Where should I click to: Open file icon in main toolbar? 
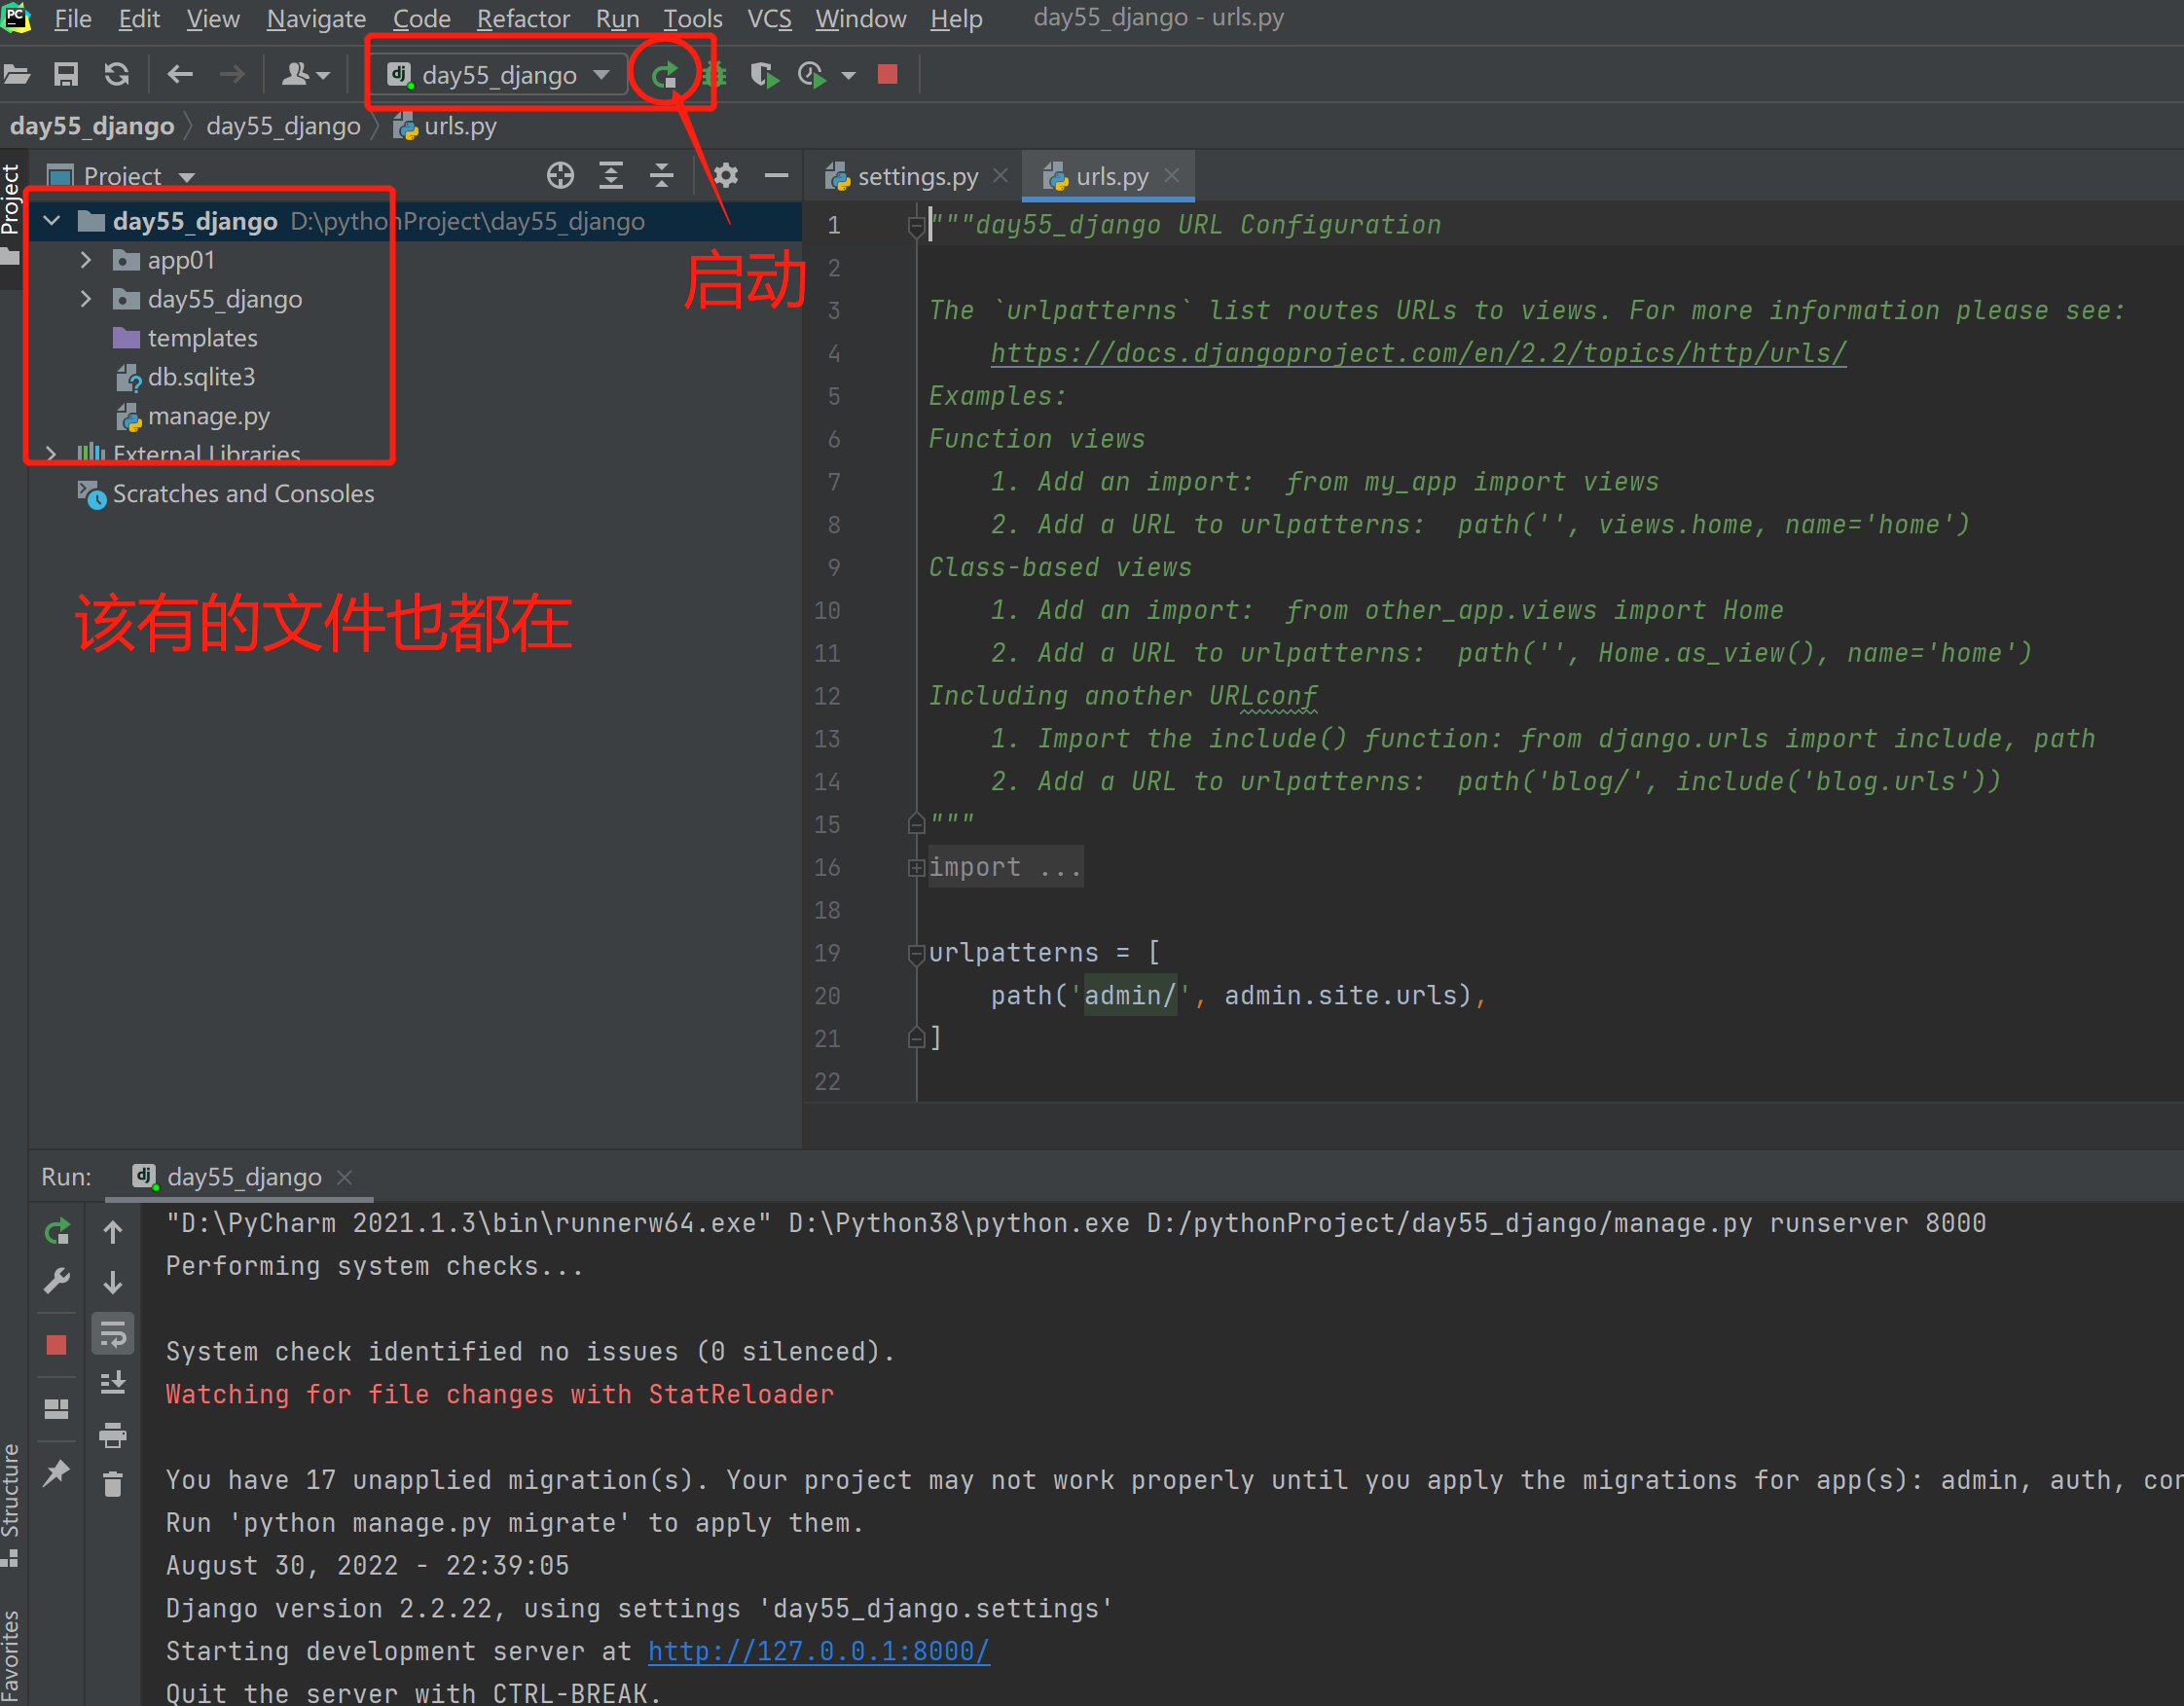pyautogui.click(x=16, y=74)
